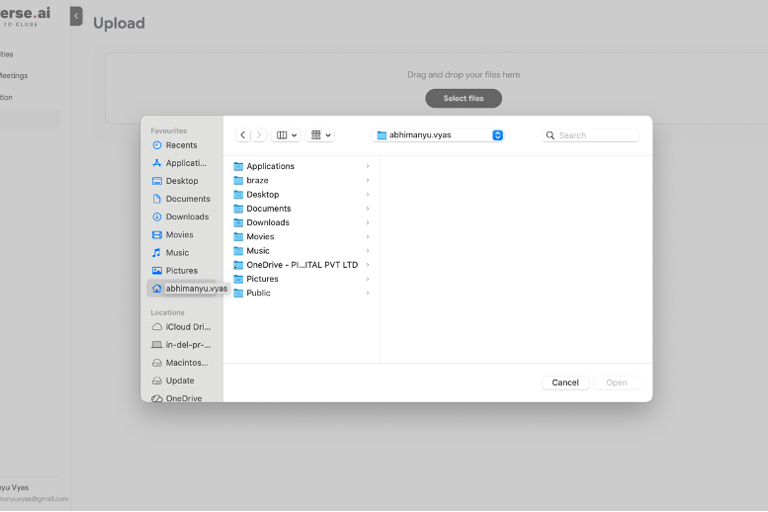Open the grid grouping options dropdown
The image size is (768, 512).
click(320, 135)
